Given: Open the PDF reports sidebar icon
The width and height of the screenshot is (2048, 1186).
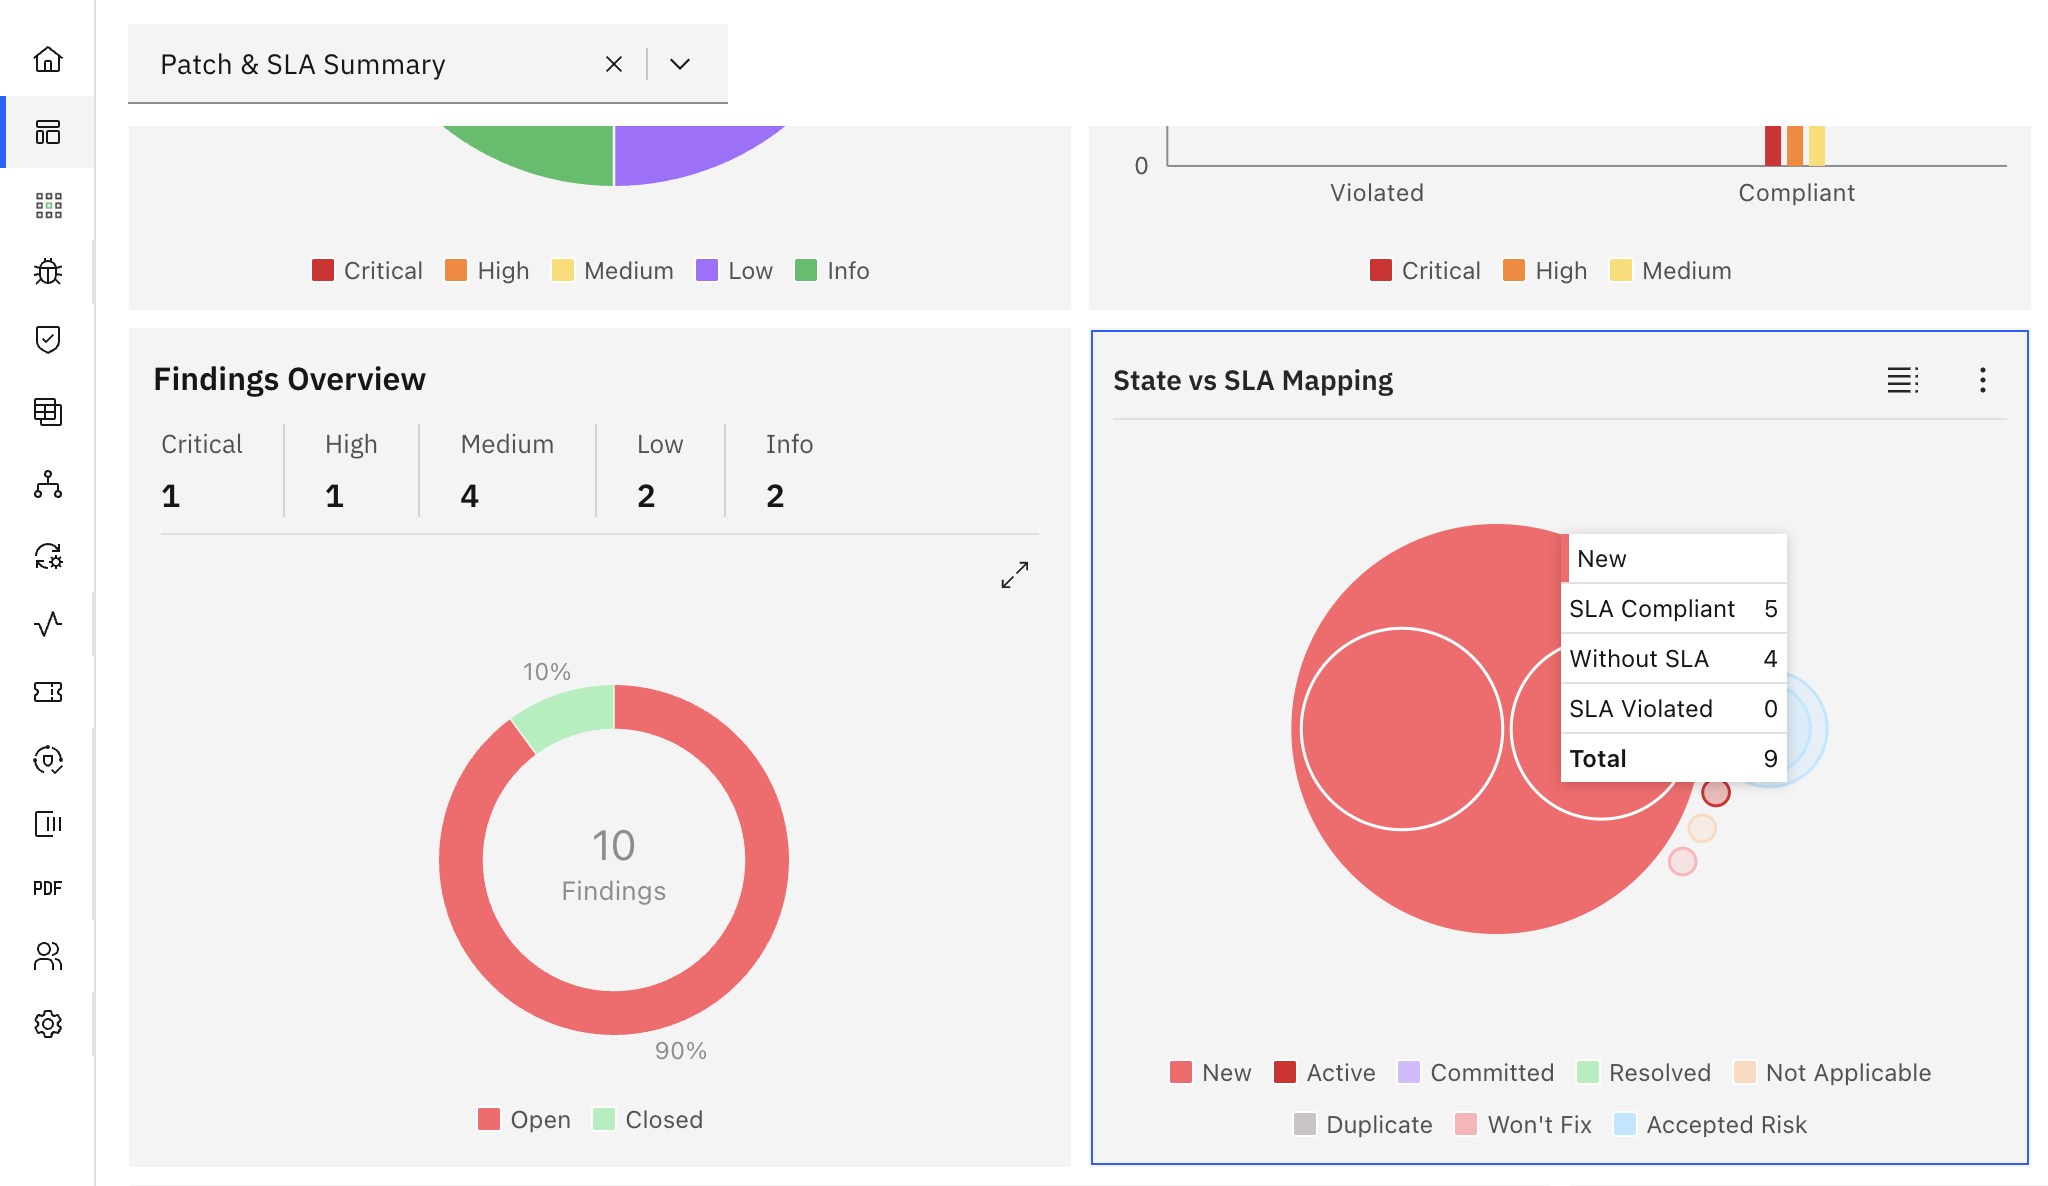Looking at the screenshot, I should click(x=48, y=888).
